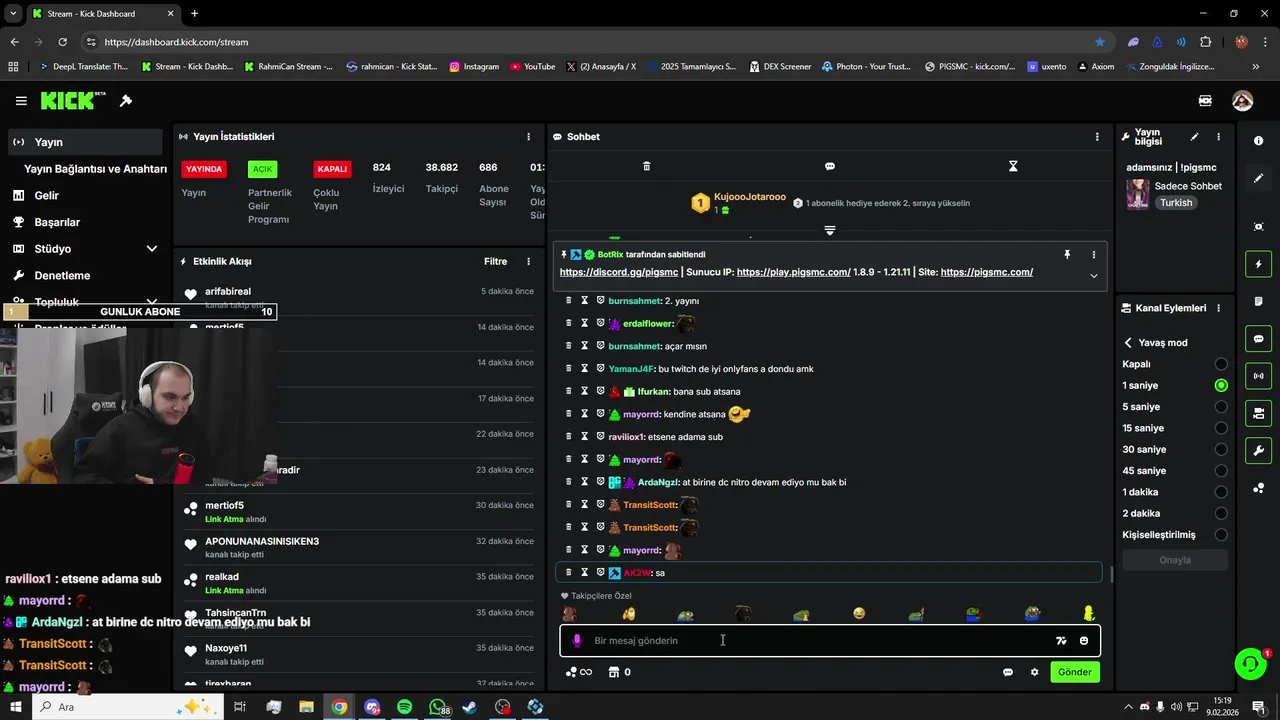The image size is (1280, 720).
Task: Open the emoji picker in message box
Action: 1084,641
